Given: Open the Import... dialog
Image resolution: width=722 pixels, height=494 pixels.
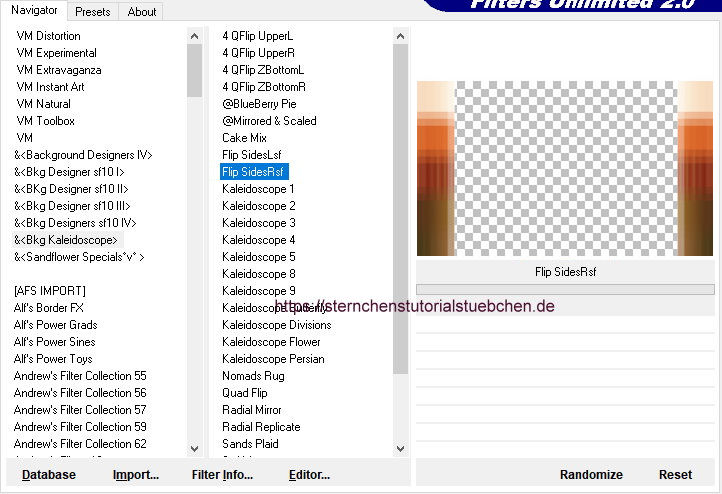Looking at the screenshot, I should (136, 475).
